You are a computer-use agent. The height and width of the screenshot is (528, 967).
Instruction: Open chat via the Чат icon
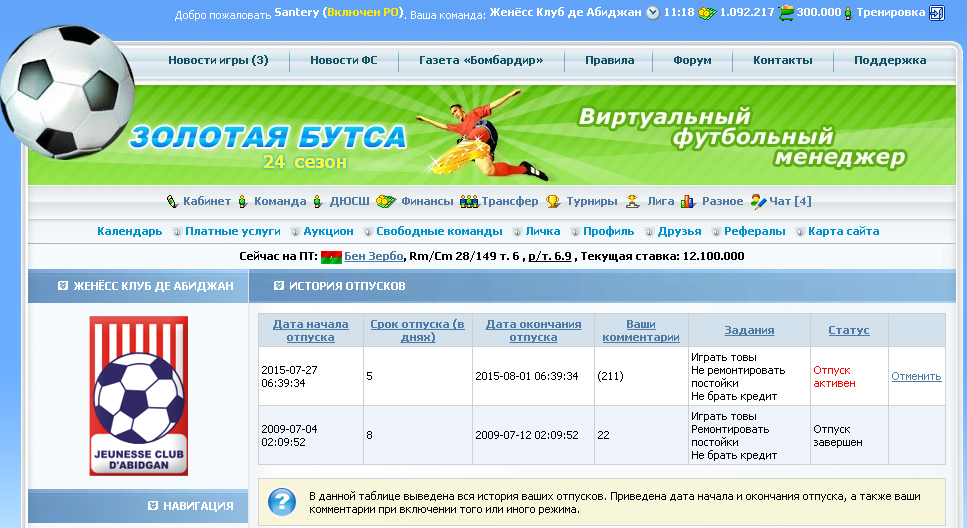(758, 201)
